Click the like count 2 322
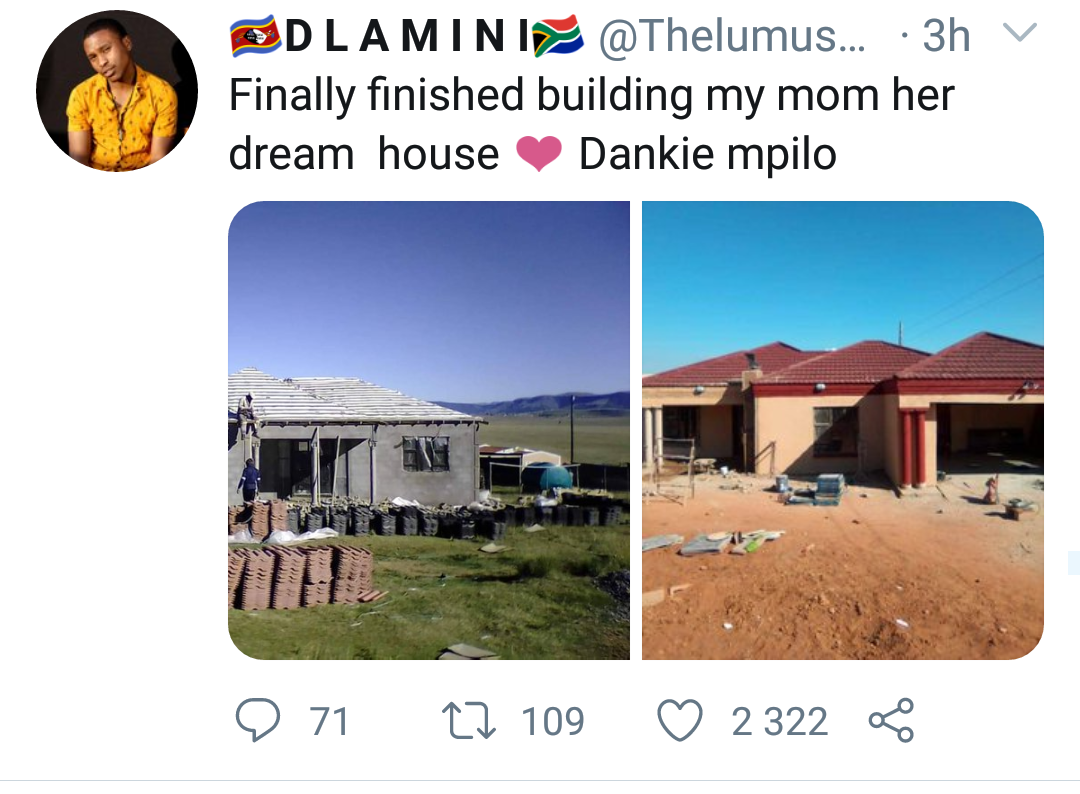This screenshot has width=1080, height=794. pos(779,721)
